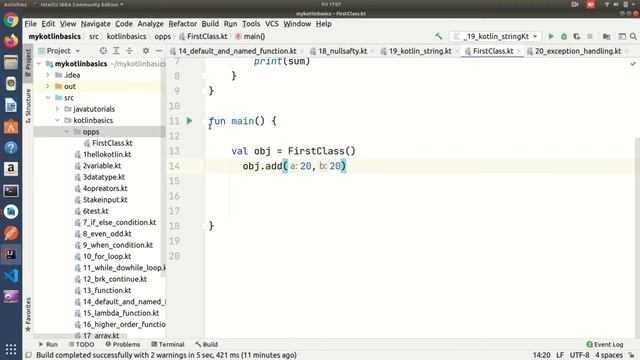Open the Files manager in dock
This screenshot has height=360, width=640.
11,62
